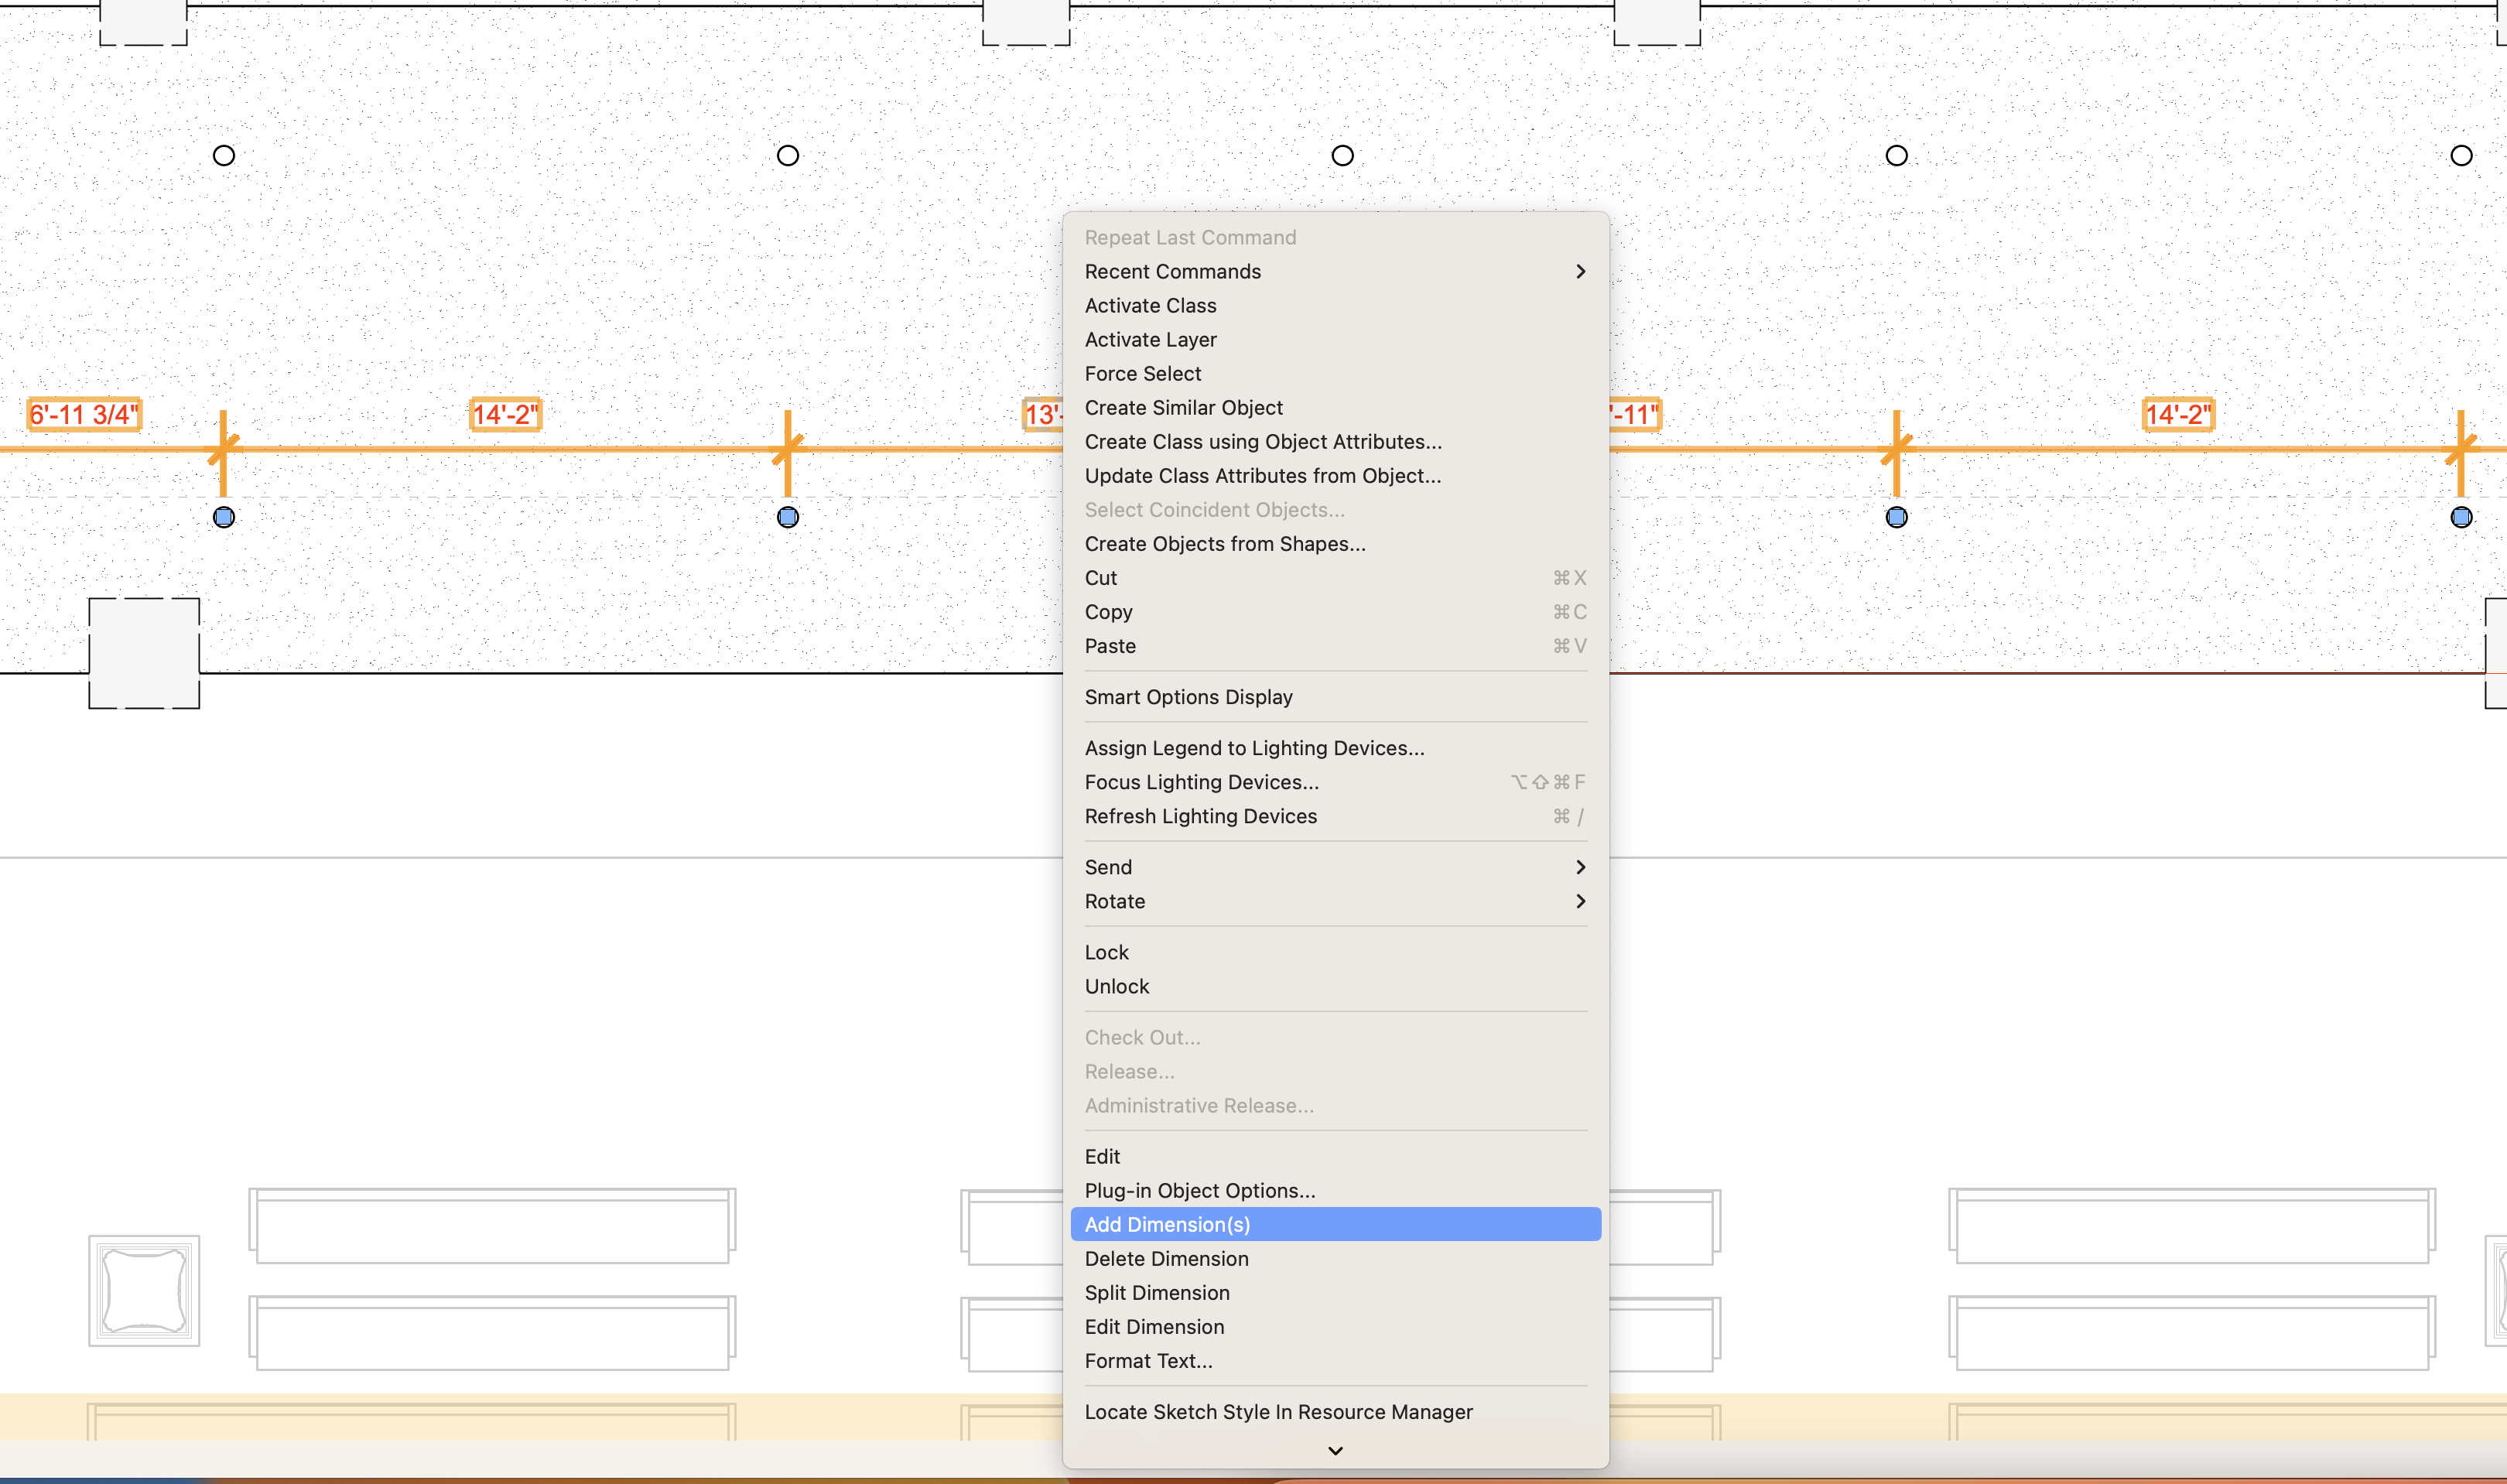This screenshot has width=2507, height=1484.
Task: Select Refresh Lighting Devices command
Action: pyautogui.click(x=1200, y=816)
